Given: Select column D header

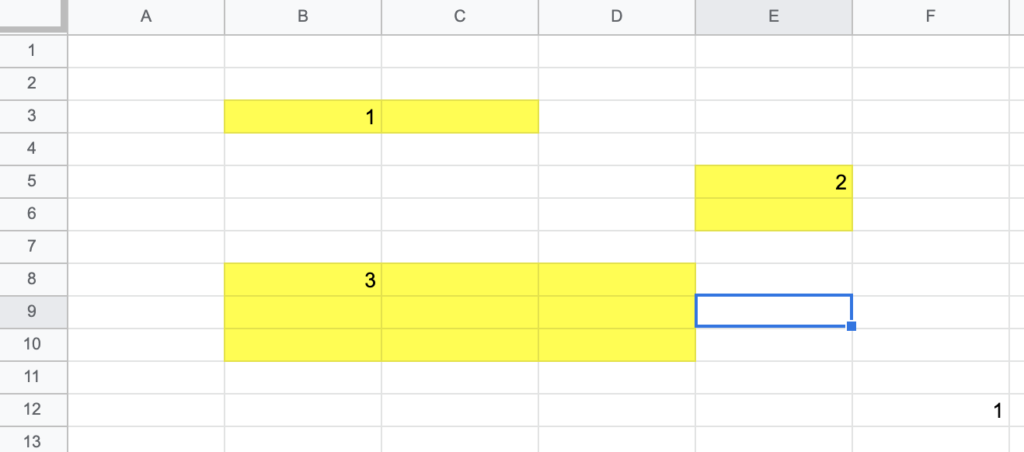Looking at the screenshot, I should 616,17.
